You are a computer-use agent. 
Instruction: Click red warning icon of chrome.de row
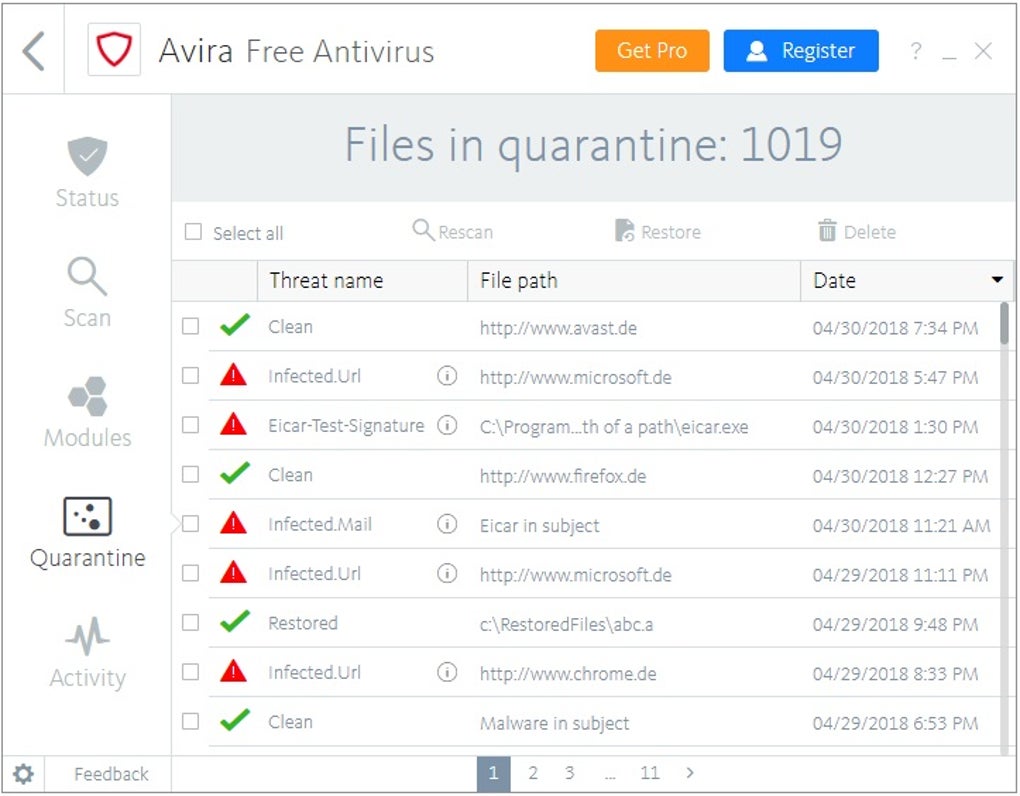point(234,672)
